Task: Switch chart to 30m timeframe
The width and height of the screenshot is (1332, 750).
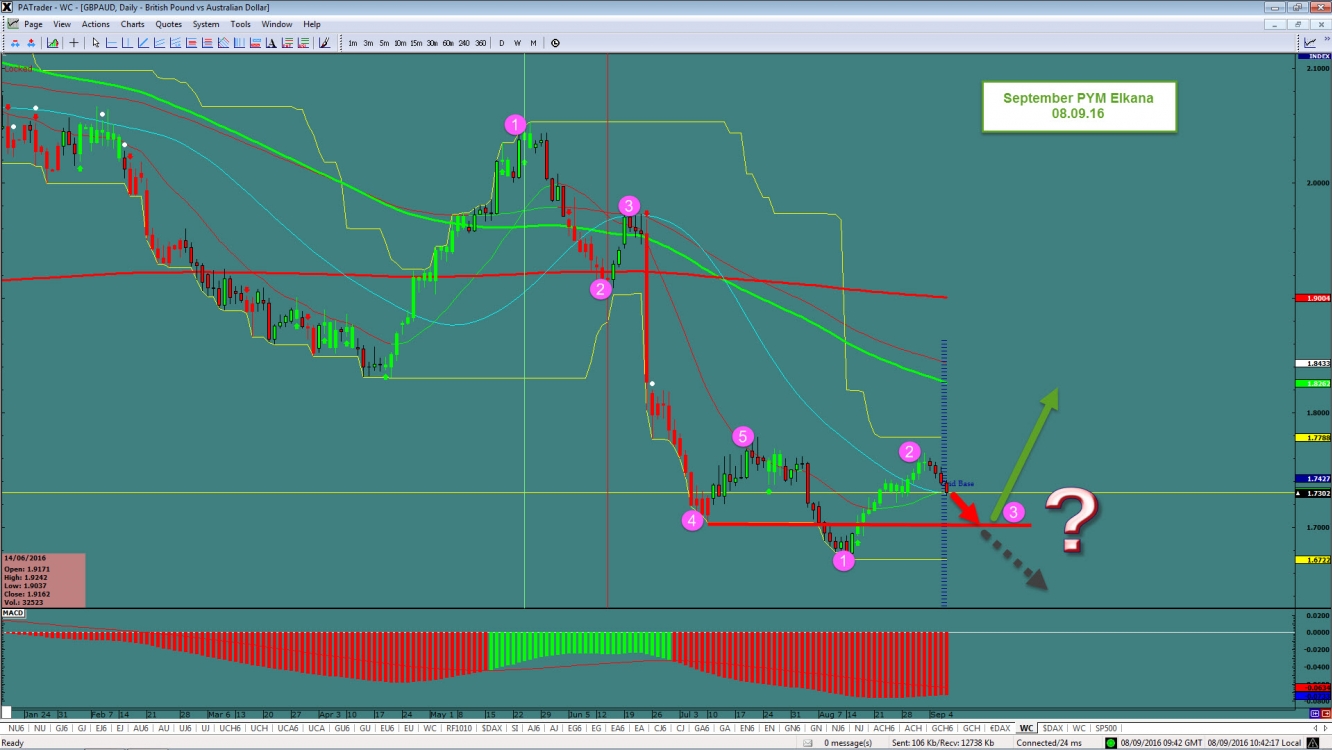Action: 432,43
